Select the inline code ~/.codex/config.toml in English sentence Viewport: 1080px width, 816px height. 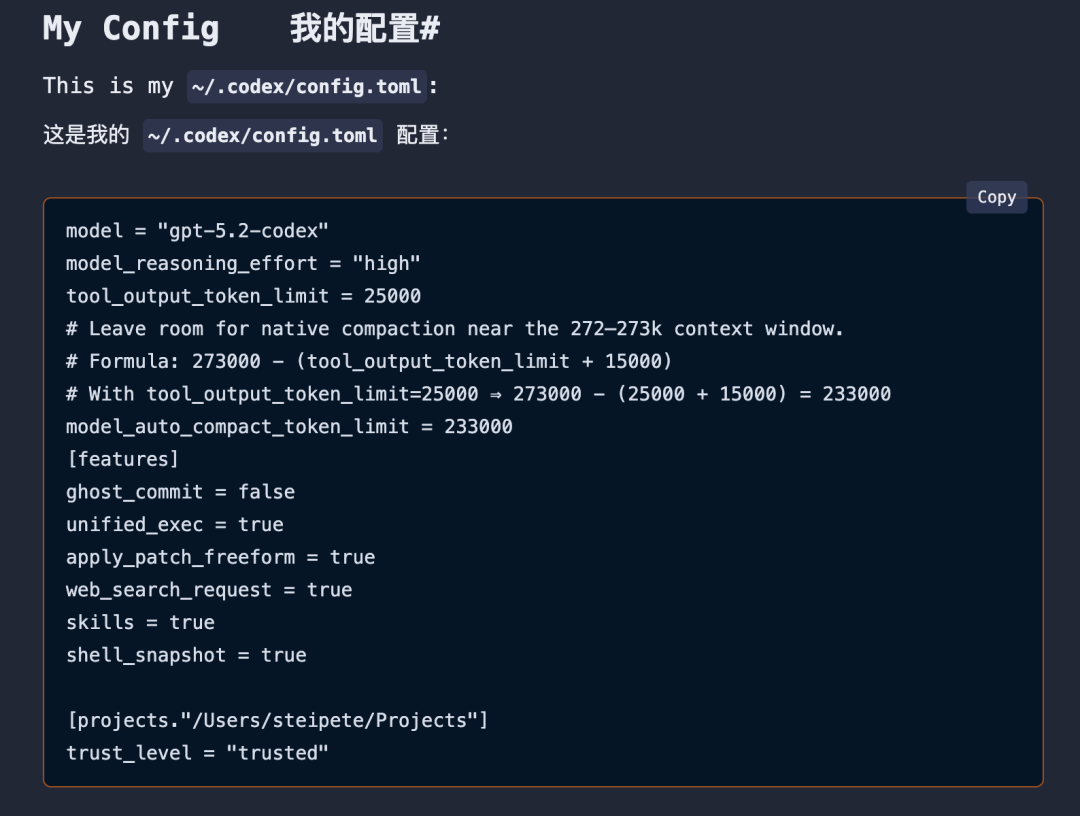pyautogui.click(x=307, y=87)
